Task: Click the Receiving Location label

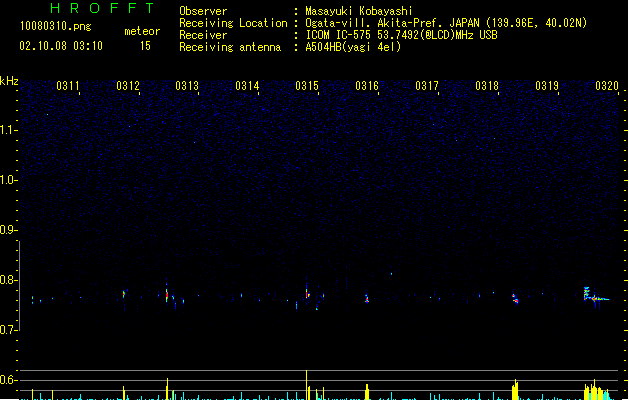Action: [233, 23]
